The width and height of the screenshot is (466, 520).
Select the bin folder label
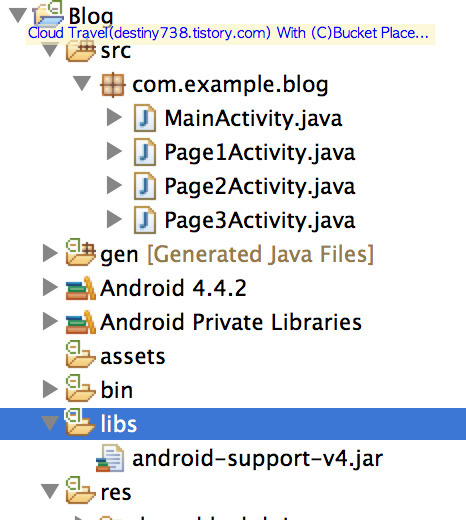[117, 389]
